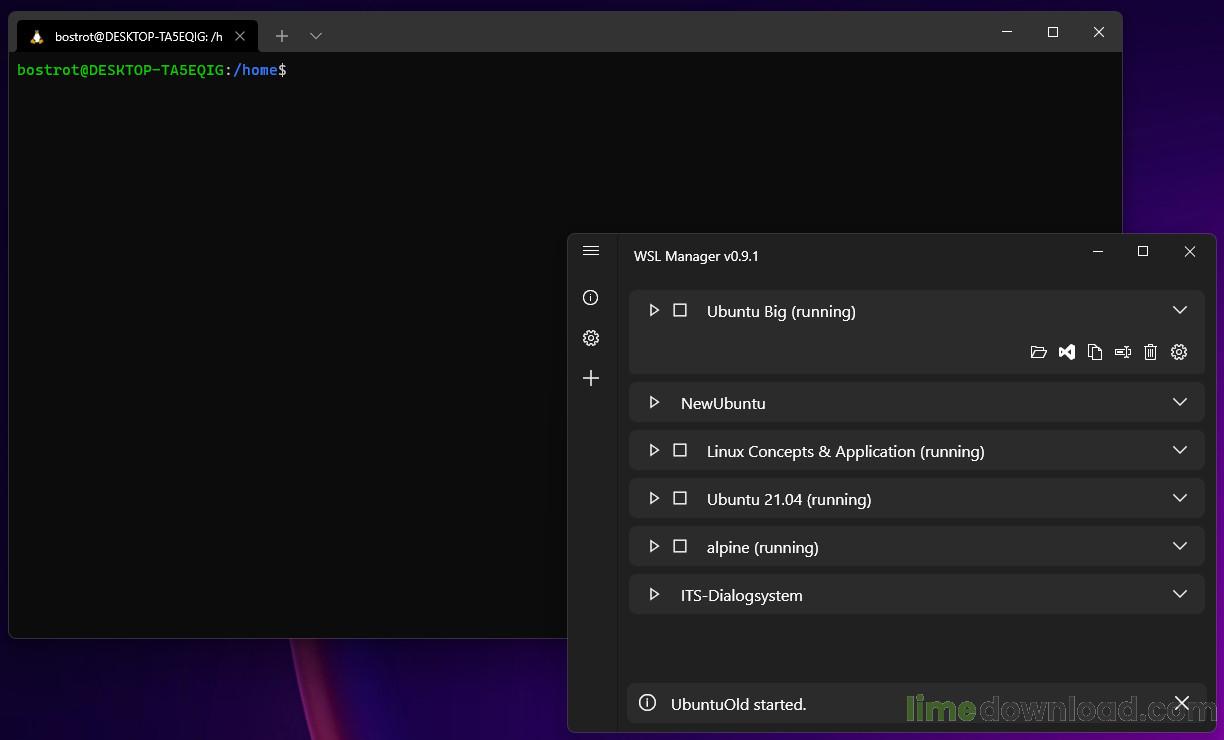Start the NewUbuntu distro
This screenshot has height=740, width=1224.
click(x=654, y=403)
